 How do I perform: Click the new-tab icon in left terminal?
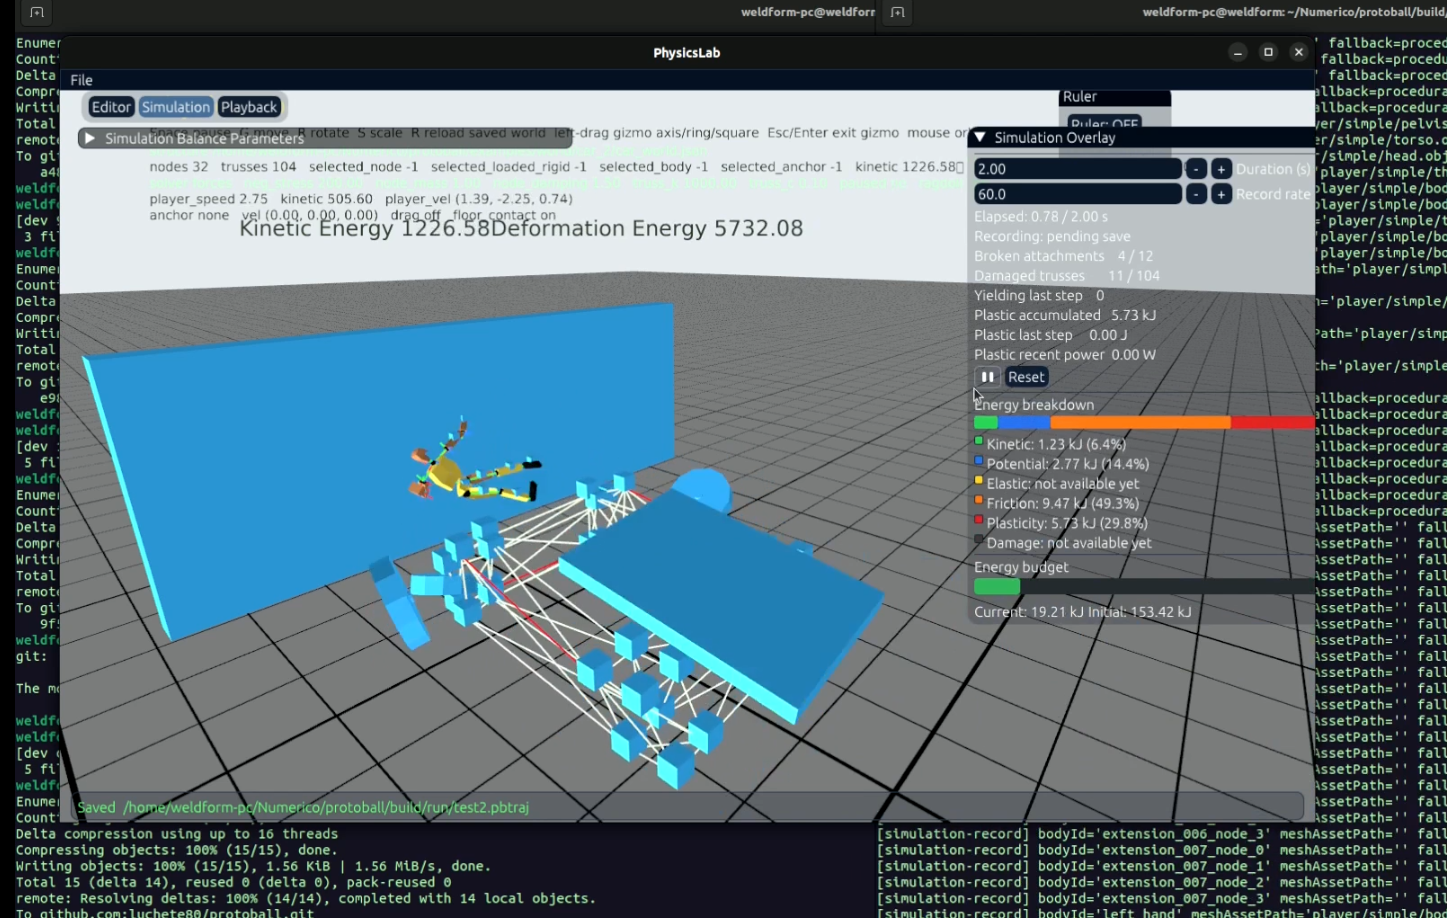(37, 13)
